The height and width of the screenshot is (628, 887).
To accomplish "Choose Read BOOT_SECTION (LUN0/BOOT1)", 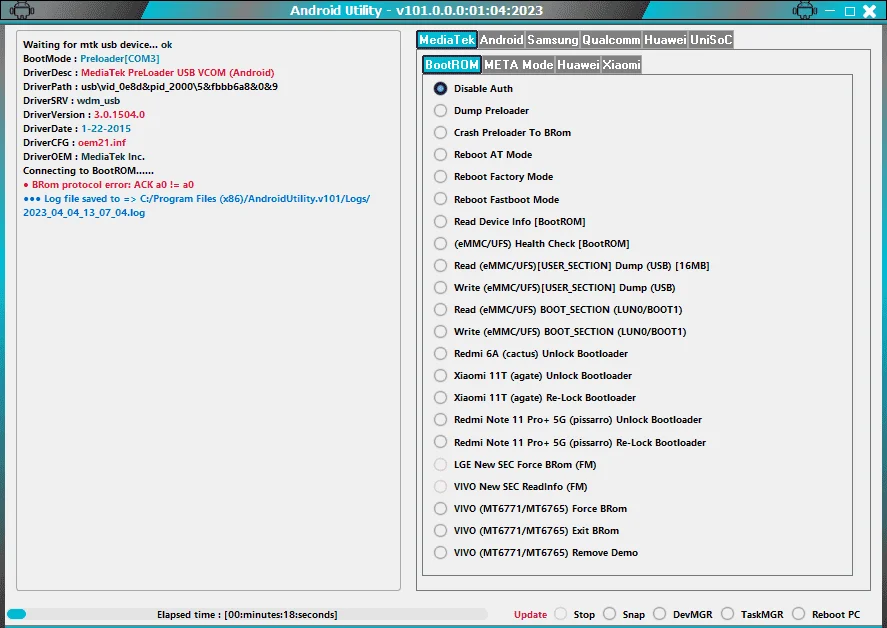I will pyautogui.click(x=440, y=310).
